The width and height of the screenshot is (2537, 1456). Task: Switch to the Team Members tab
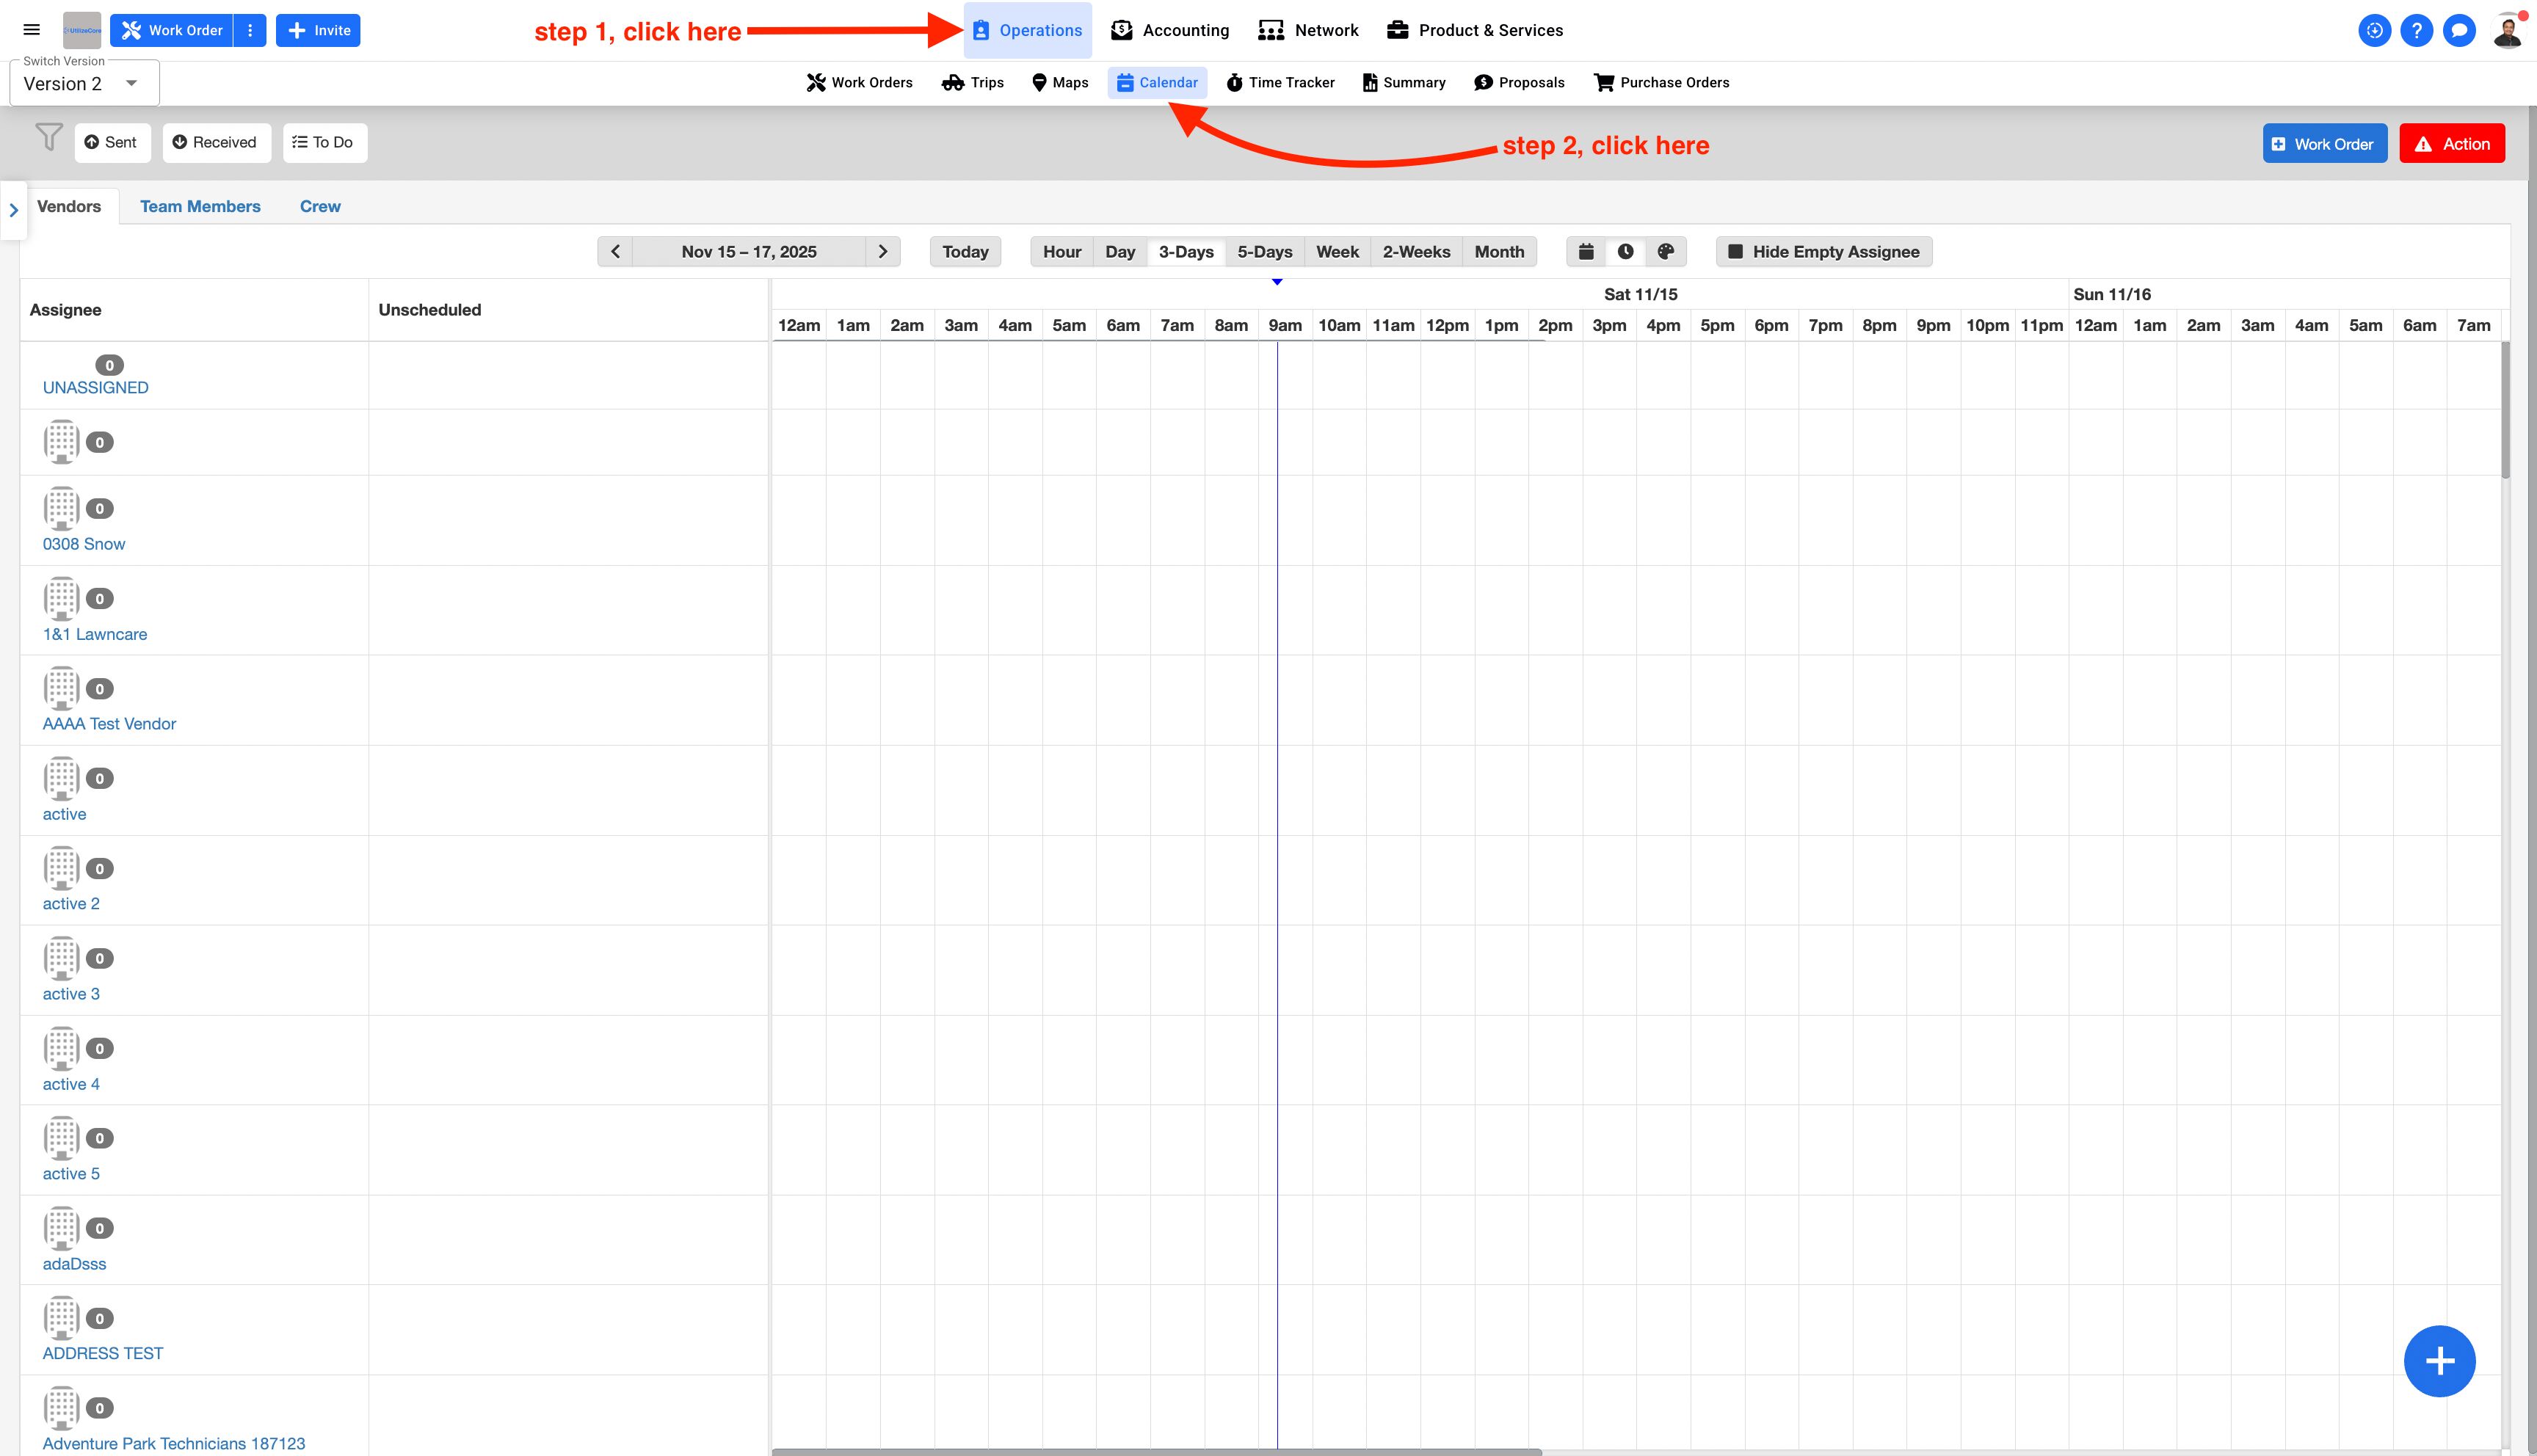[x=200, y=206]
